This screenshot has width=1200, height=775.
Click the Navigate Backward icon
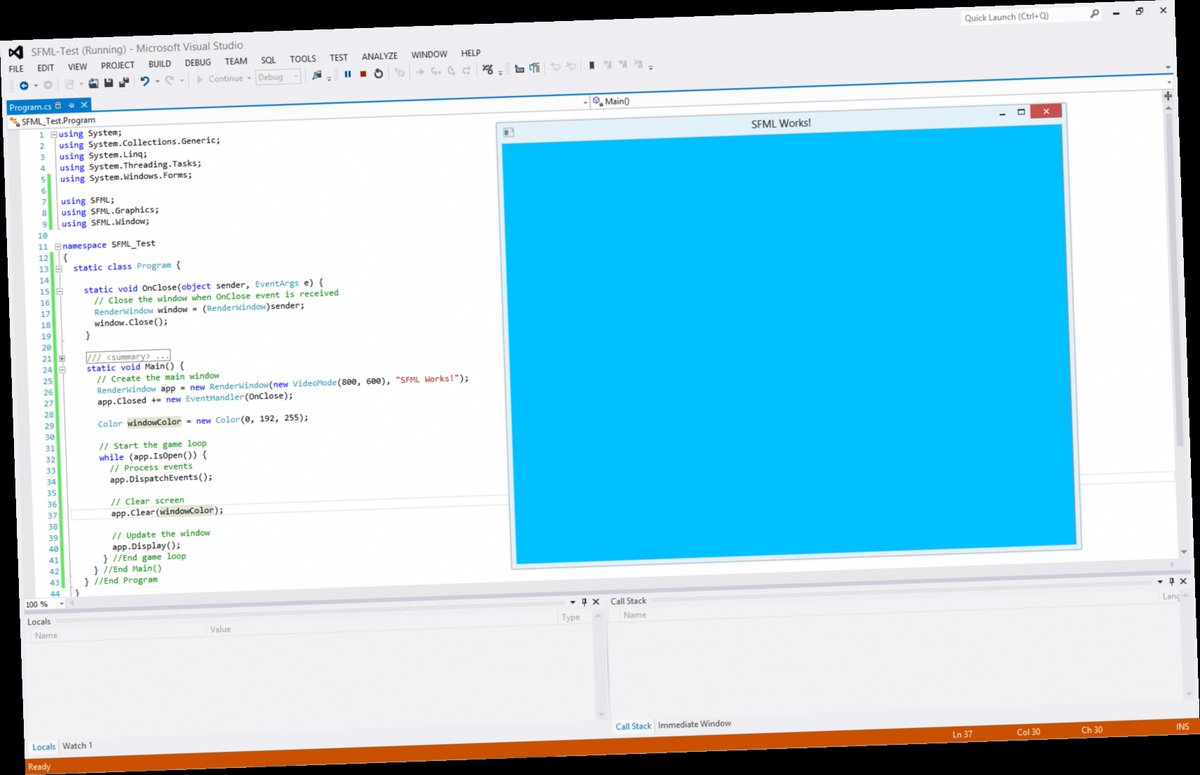point(24,84)
